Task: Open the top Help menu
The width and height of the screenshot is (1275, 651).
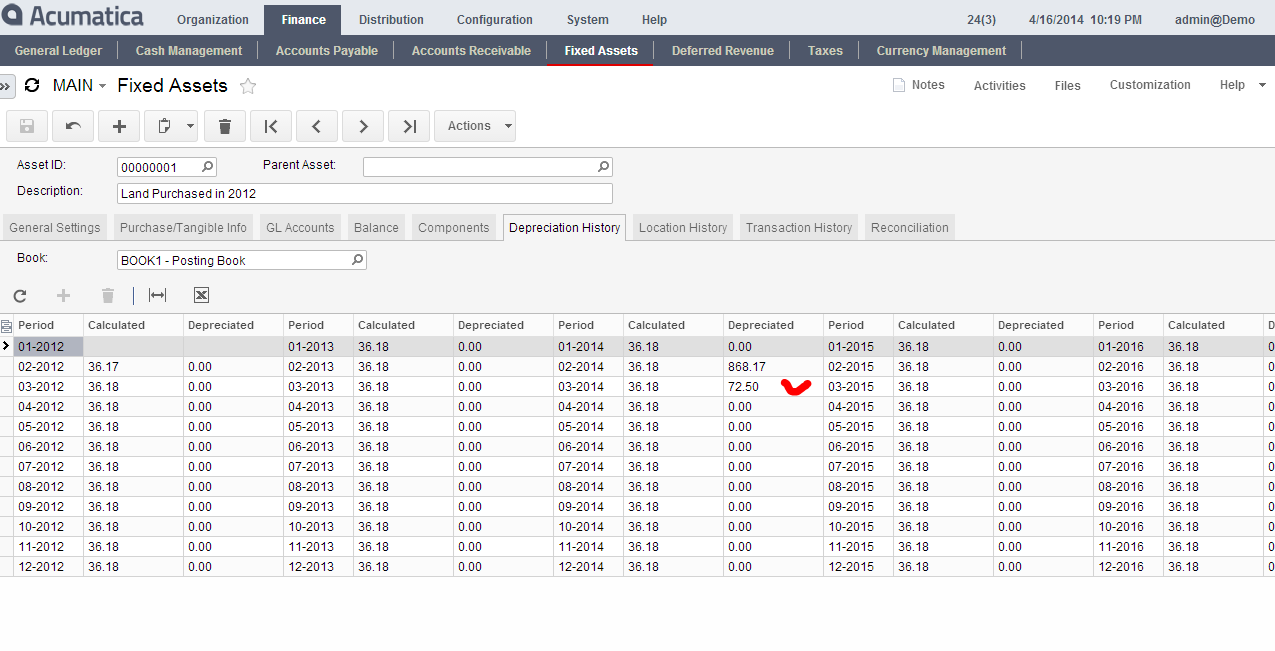Action: point(654,20)
